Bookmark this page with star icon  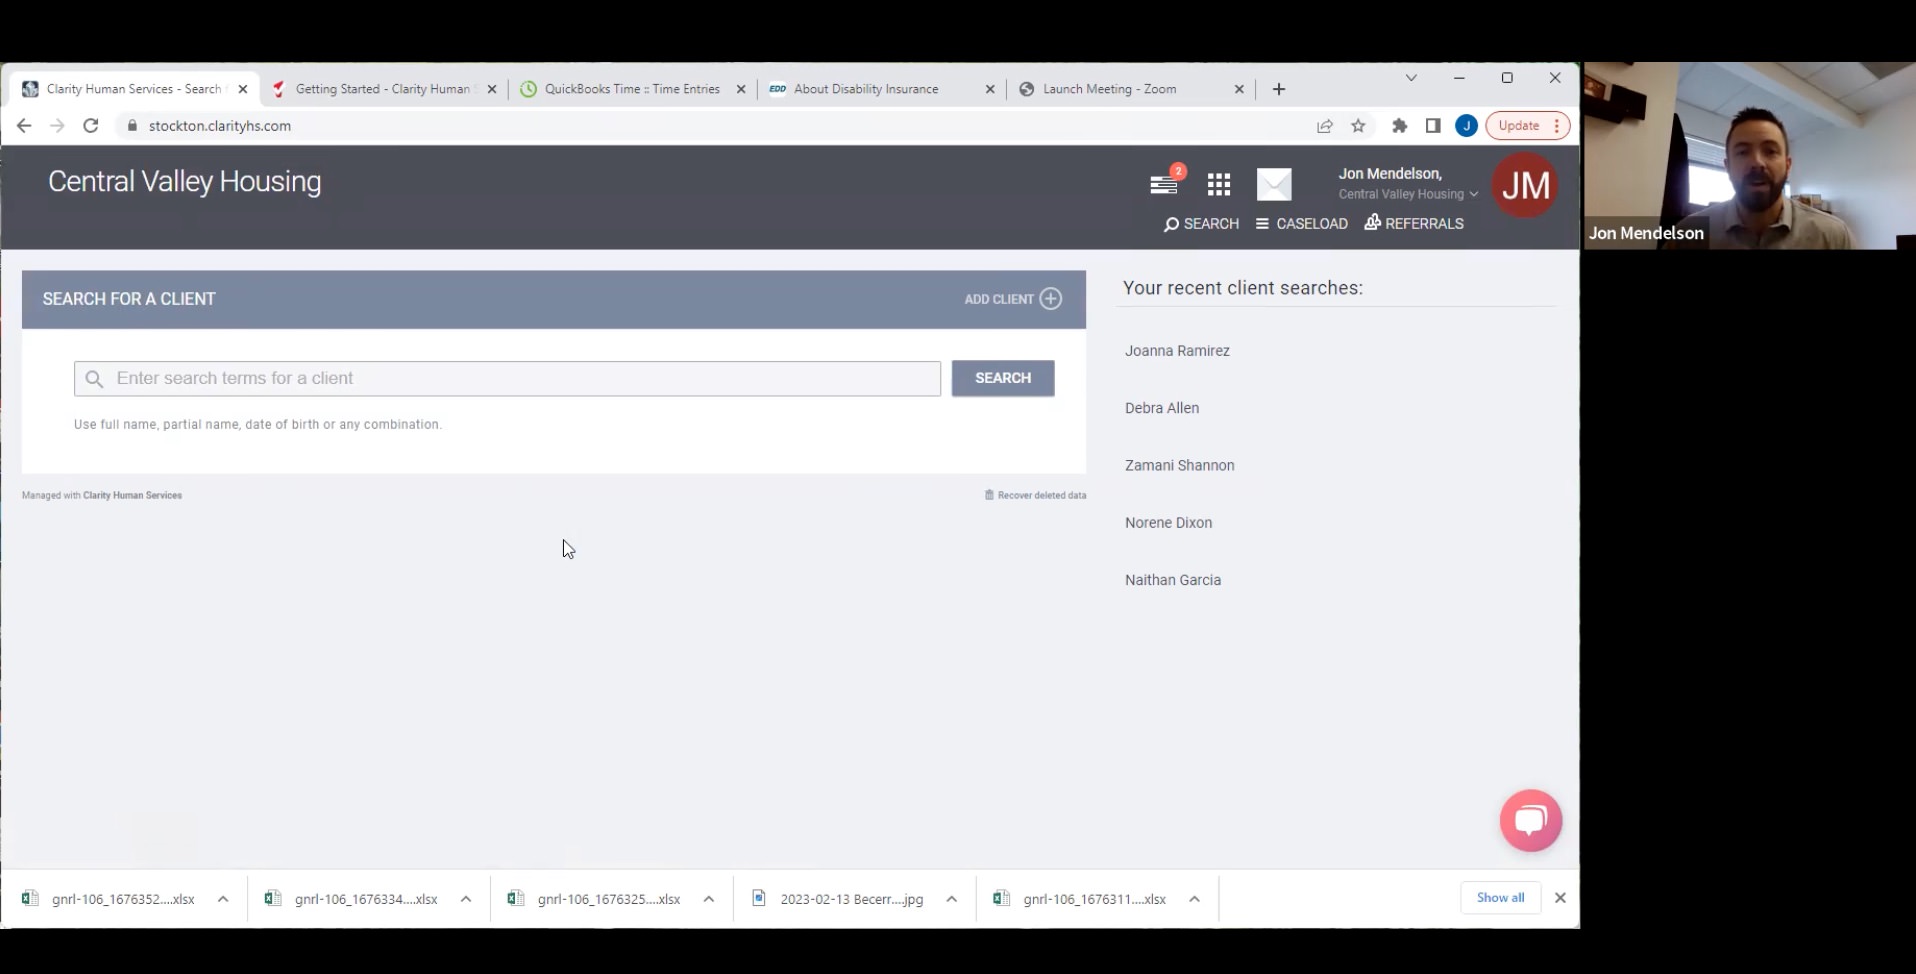click(1358, 126)
